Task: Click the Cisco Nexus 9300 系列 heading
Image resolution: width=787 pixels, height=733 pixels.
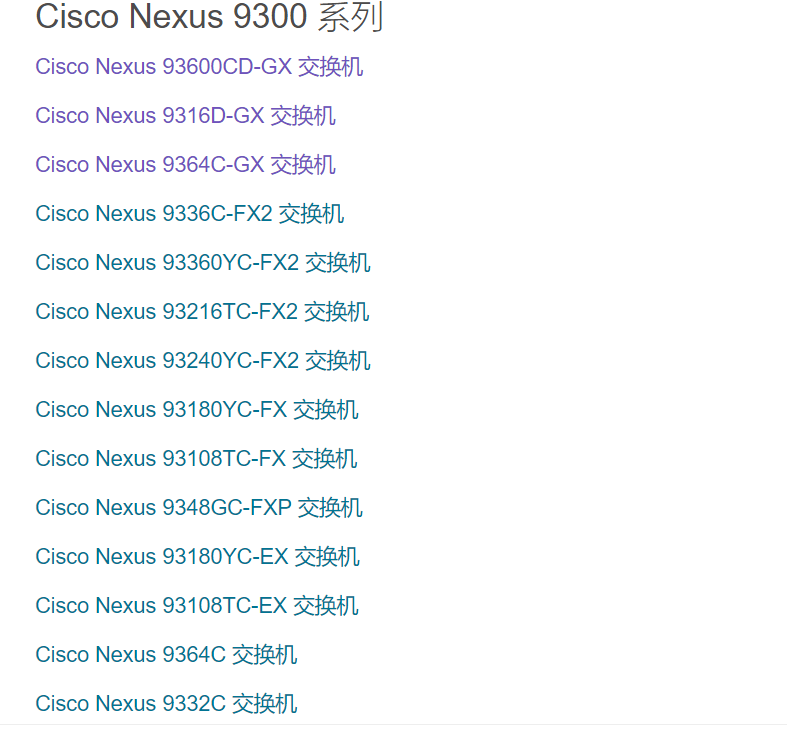Action: [x=209, y=17]
